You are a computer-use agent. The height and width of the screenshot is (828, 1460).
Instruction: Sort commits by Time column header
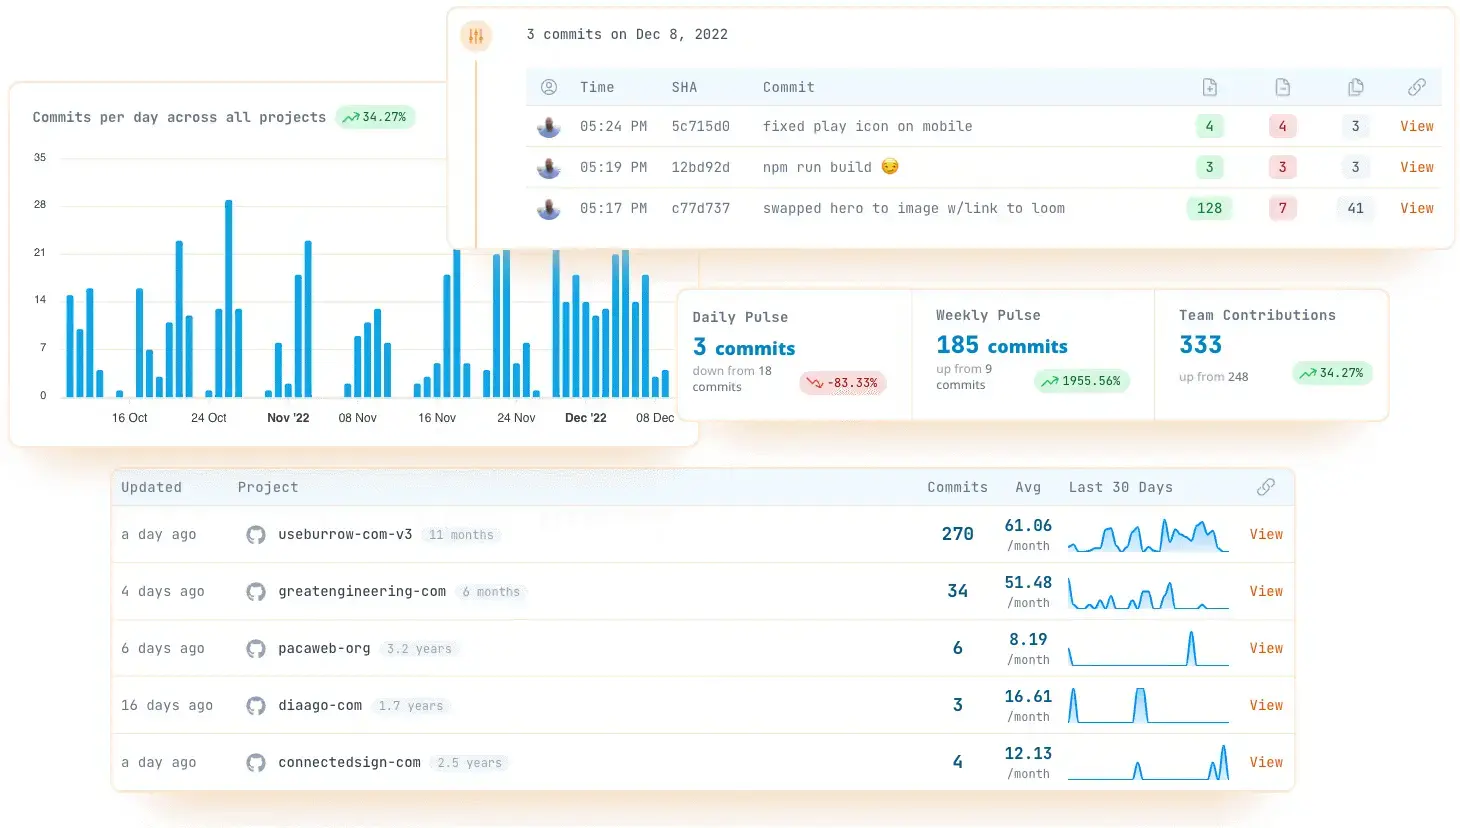click(x=597, y=87)
